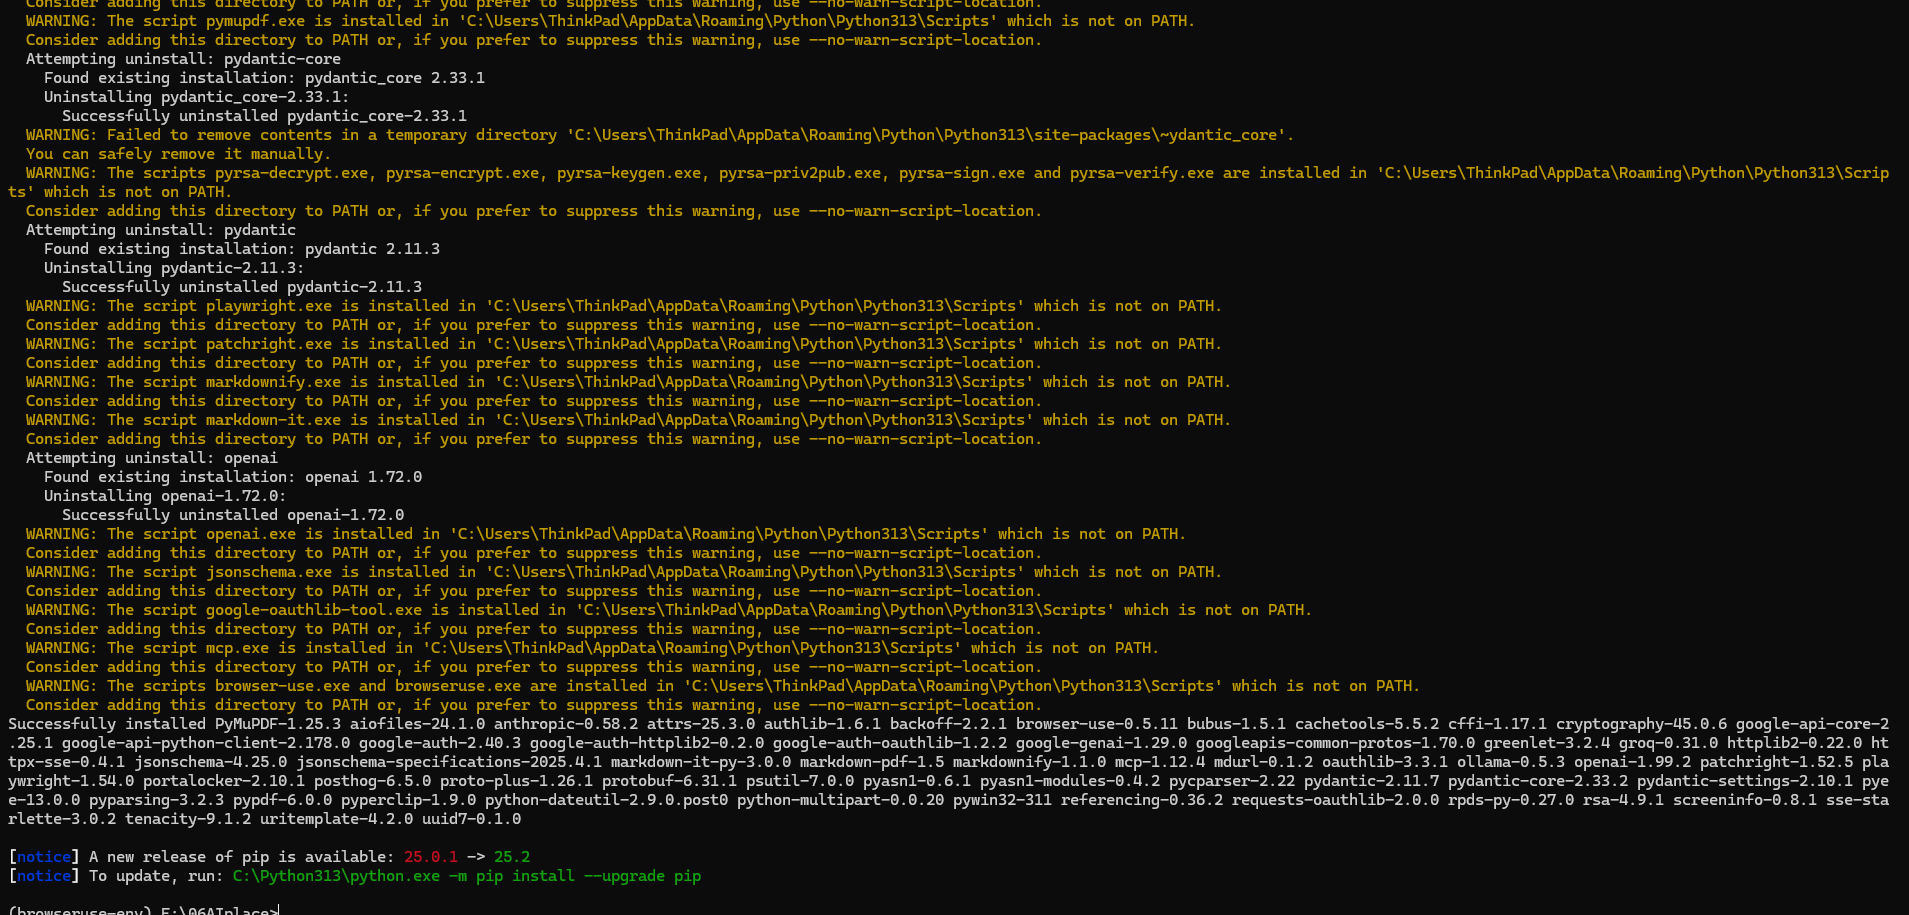Viewport: 1909px width, 915px height.
Task: Select package 'PyMuPDF-1.25.3' in installed list
Action: [x=278, y=724]
